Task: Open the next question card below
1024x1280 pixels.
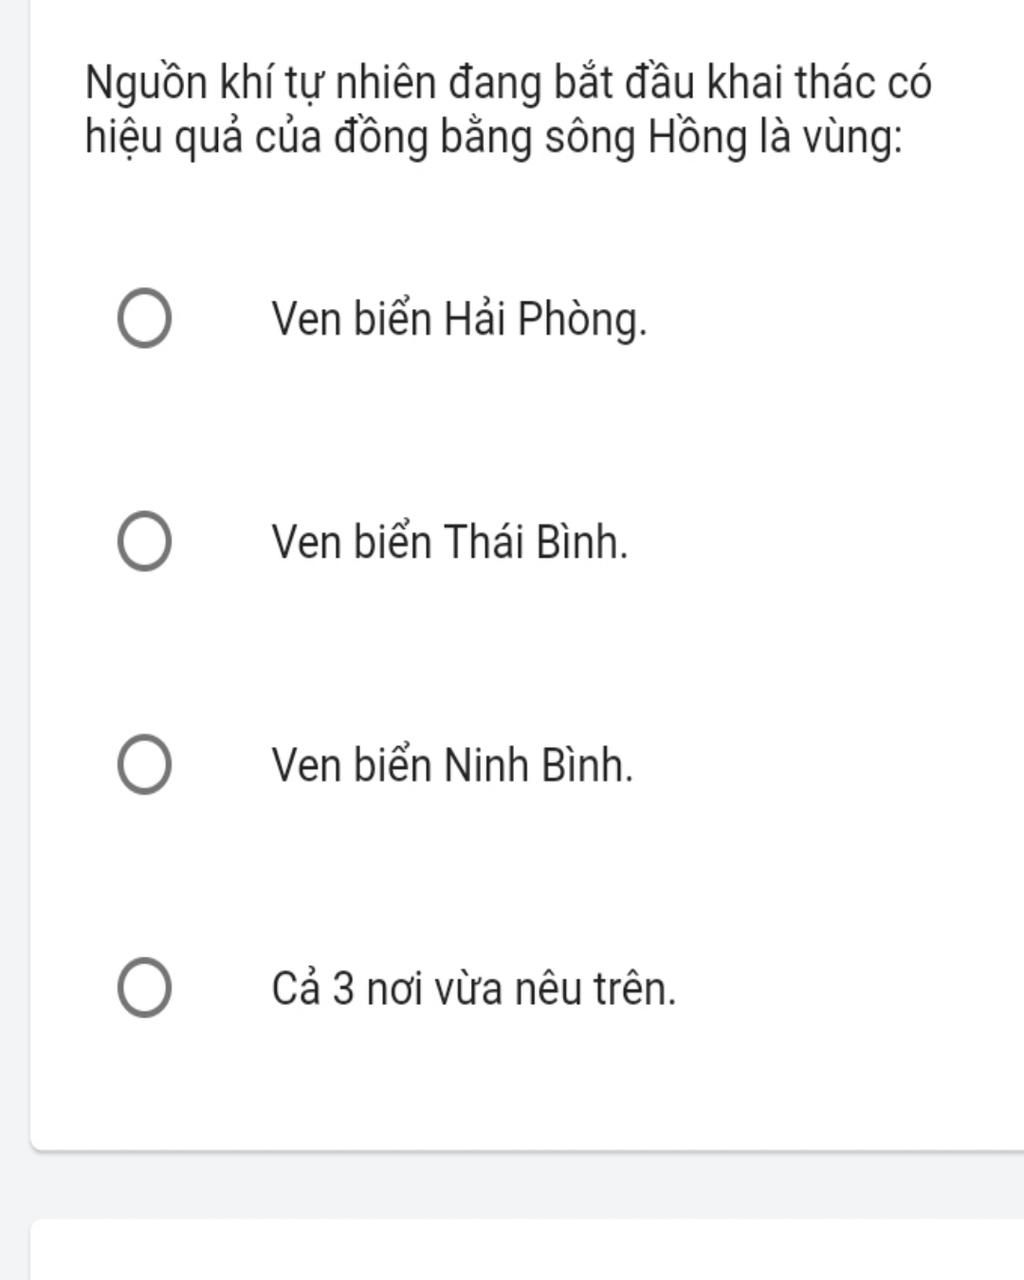Action: click(527, 1249)
